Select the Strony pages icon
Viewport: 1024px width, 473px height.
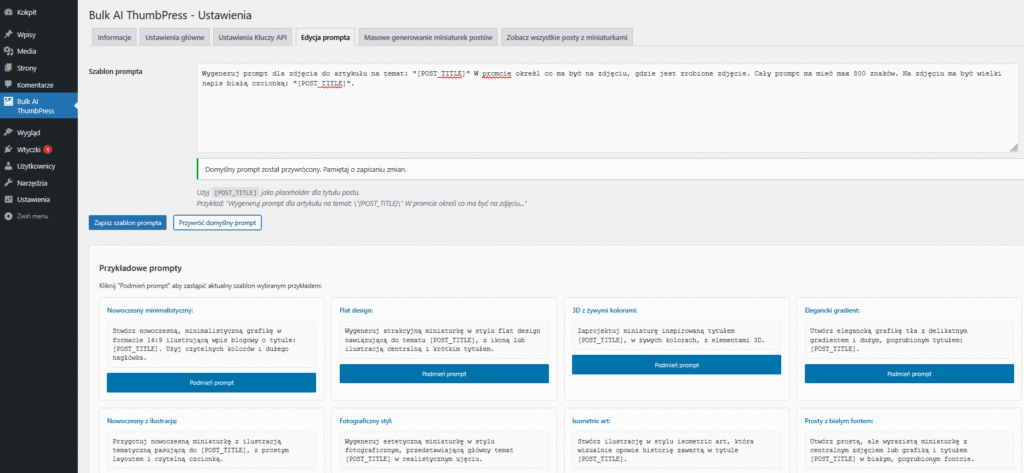(x=8, y=67)
